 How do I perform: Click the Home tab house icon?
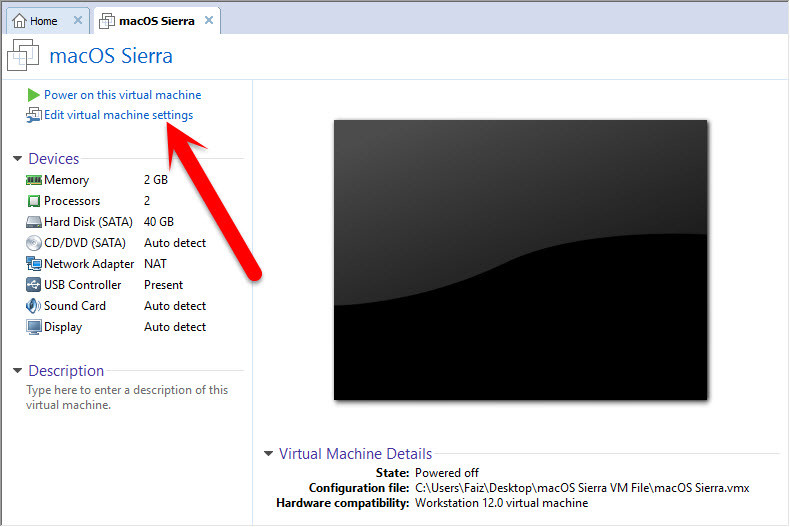20,21
